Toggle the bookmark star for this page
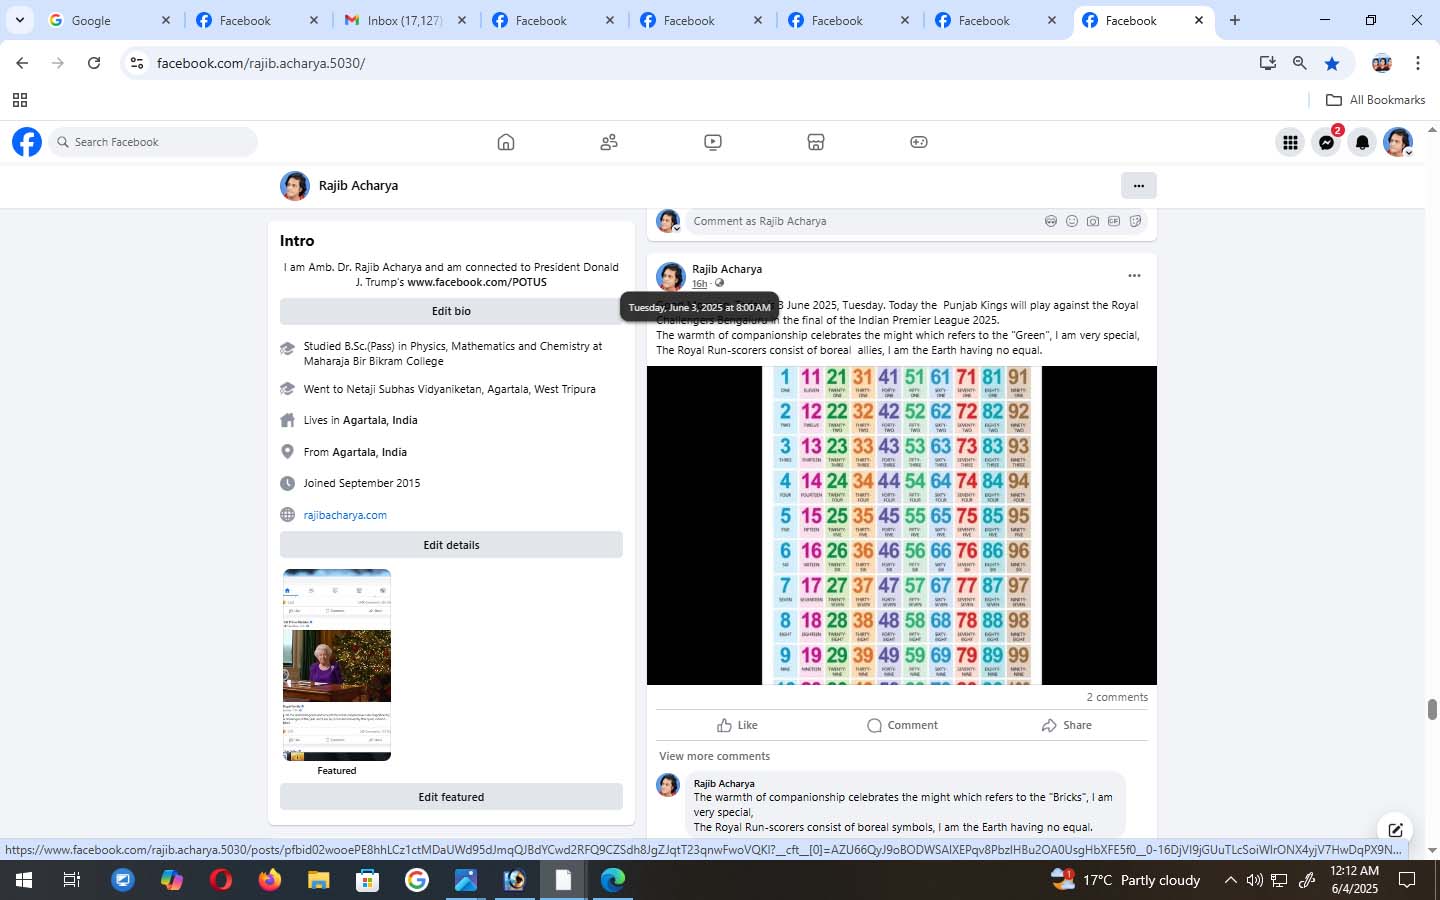This screenshot has width=1440, height=900. (x=1332, y=63)
